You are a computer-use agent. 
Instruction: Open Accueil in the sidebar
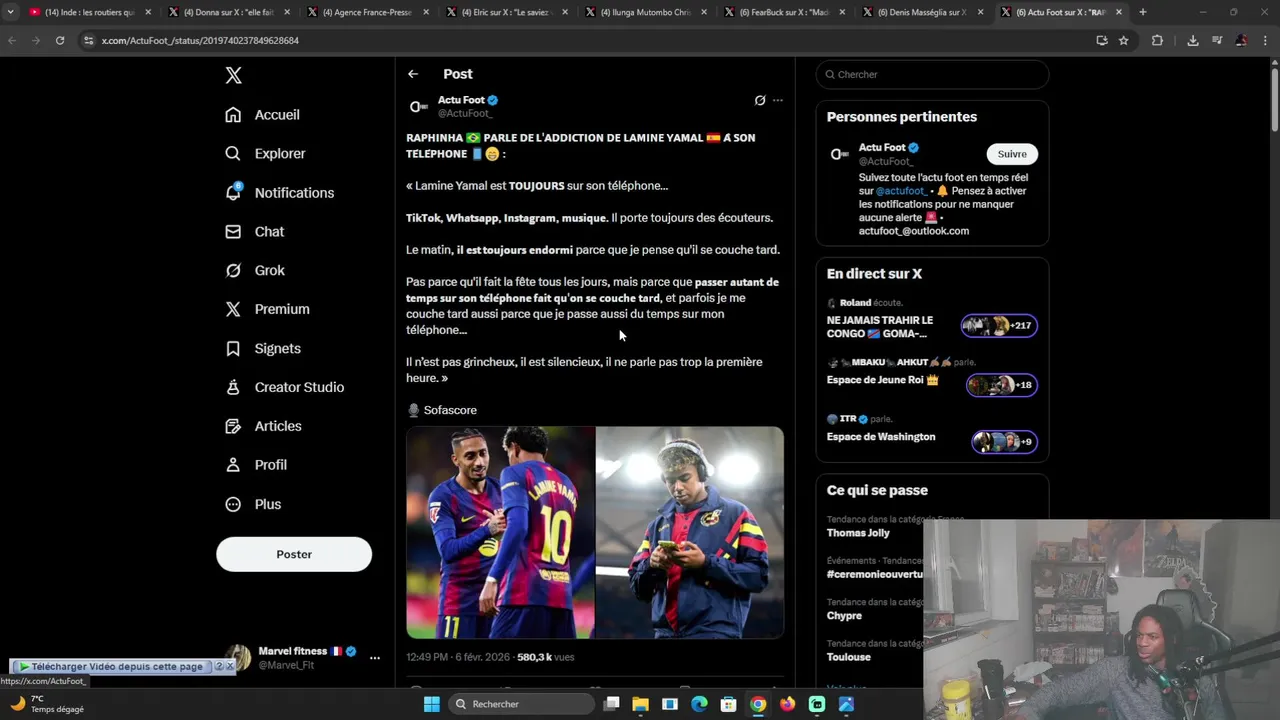(263, 115)
